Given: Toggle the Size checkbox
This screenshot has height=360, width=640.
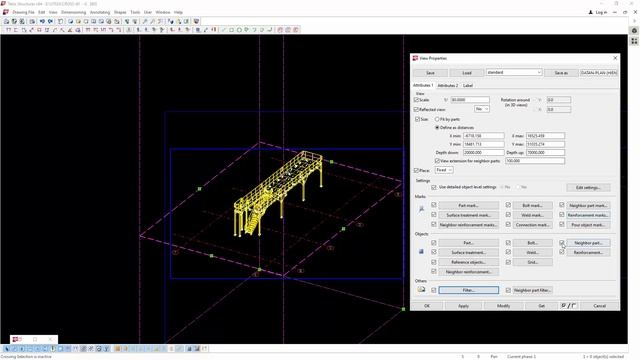Looking at the screenshot, I should 417,119.
